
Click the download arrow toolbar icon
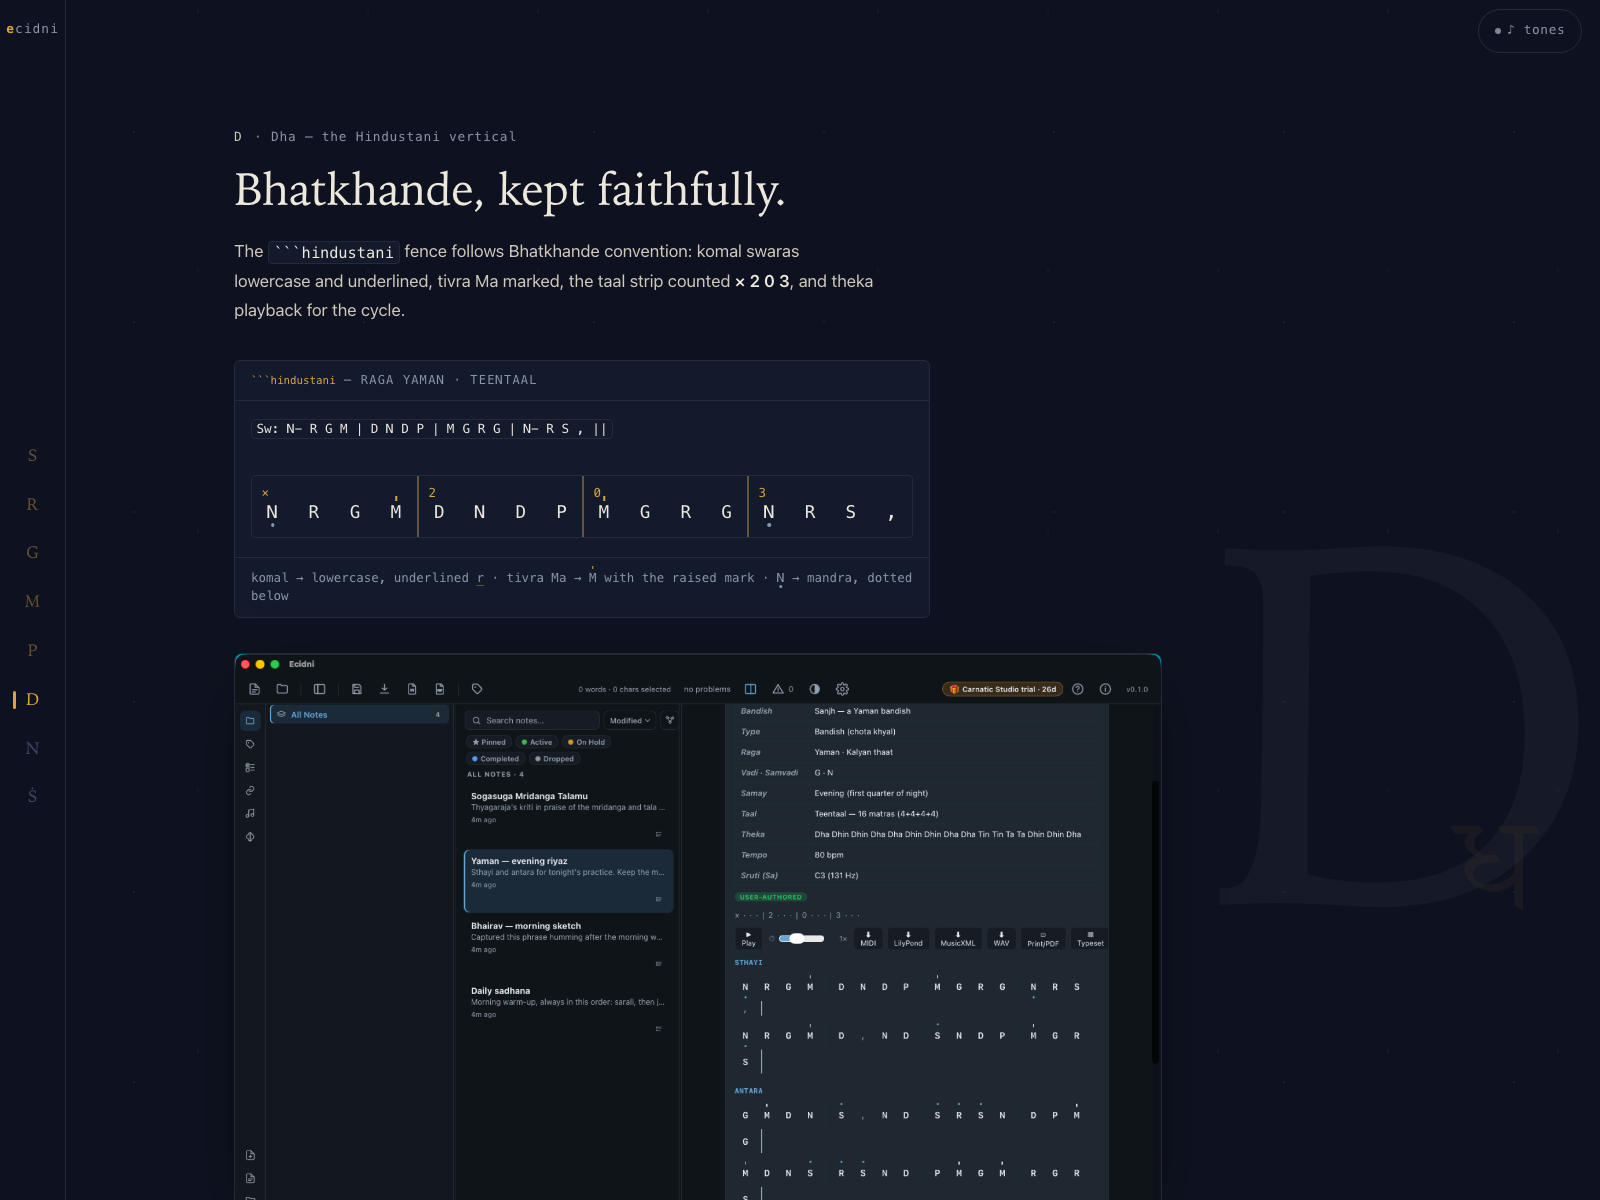[x=384, y=689]
